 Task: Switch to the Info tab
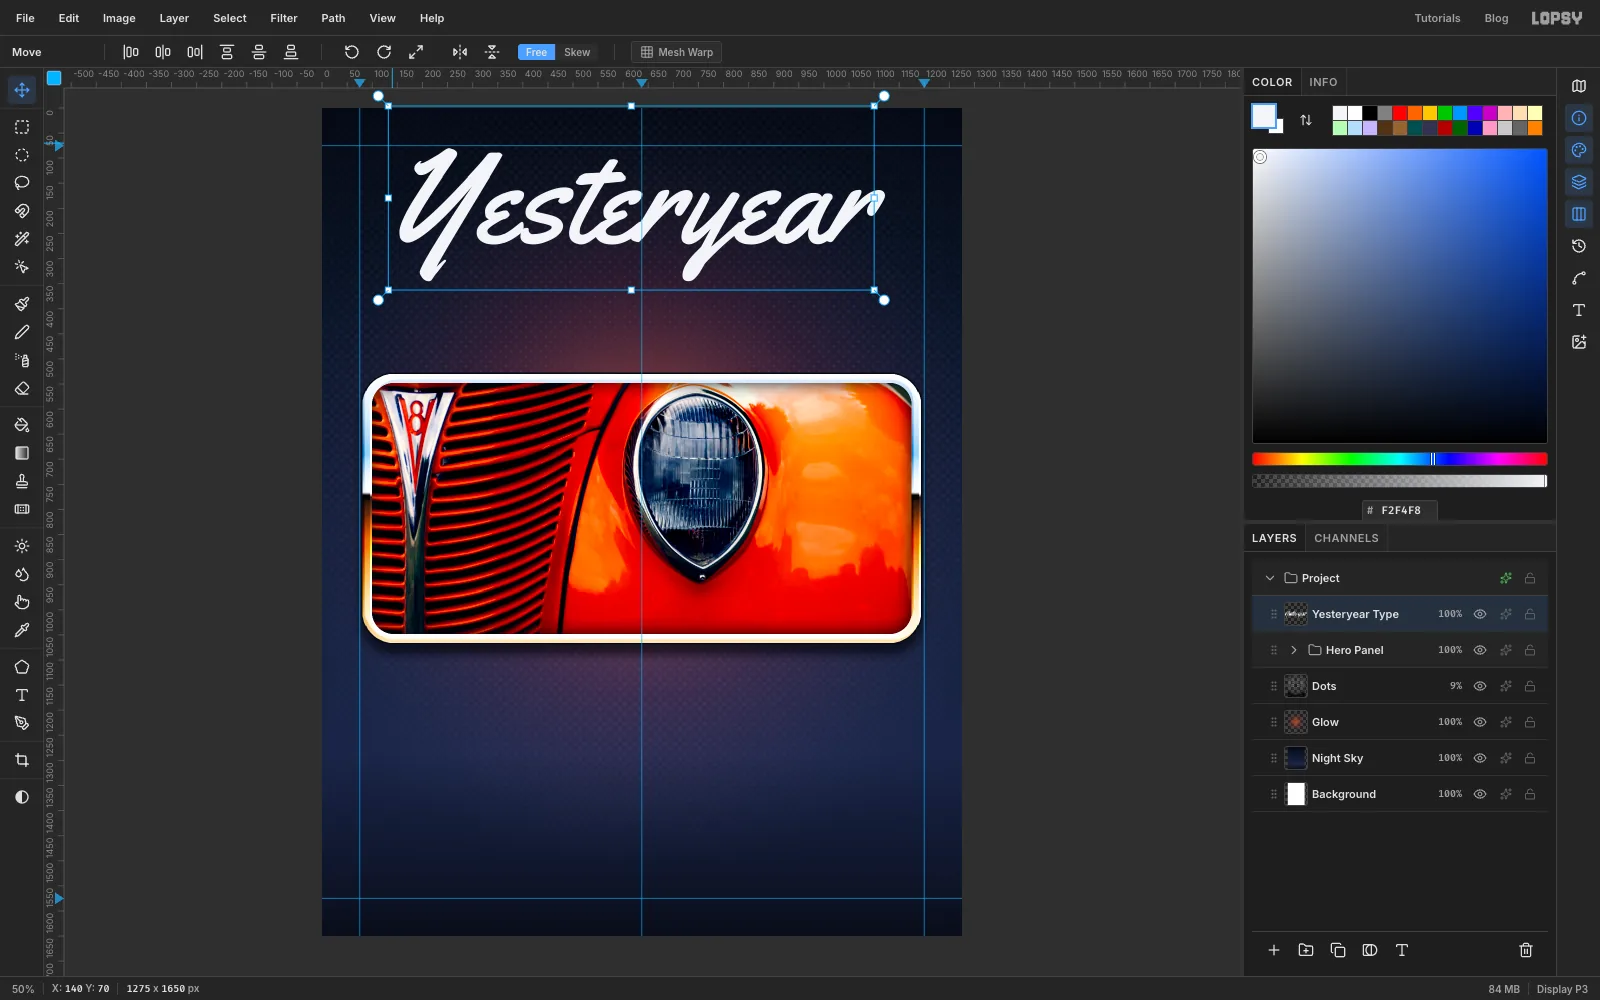pyautogui.click(x=1323, y=82)
